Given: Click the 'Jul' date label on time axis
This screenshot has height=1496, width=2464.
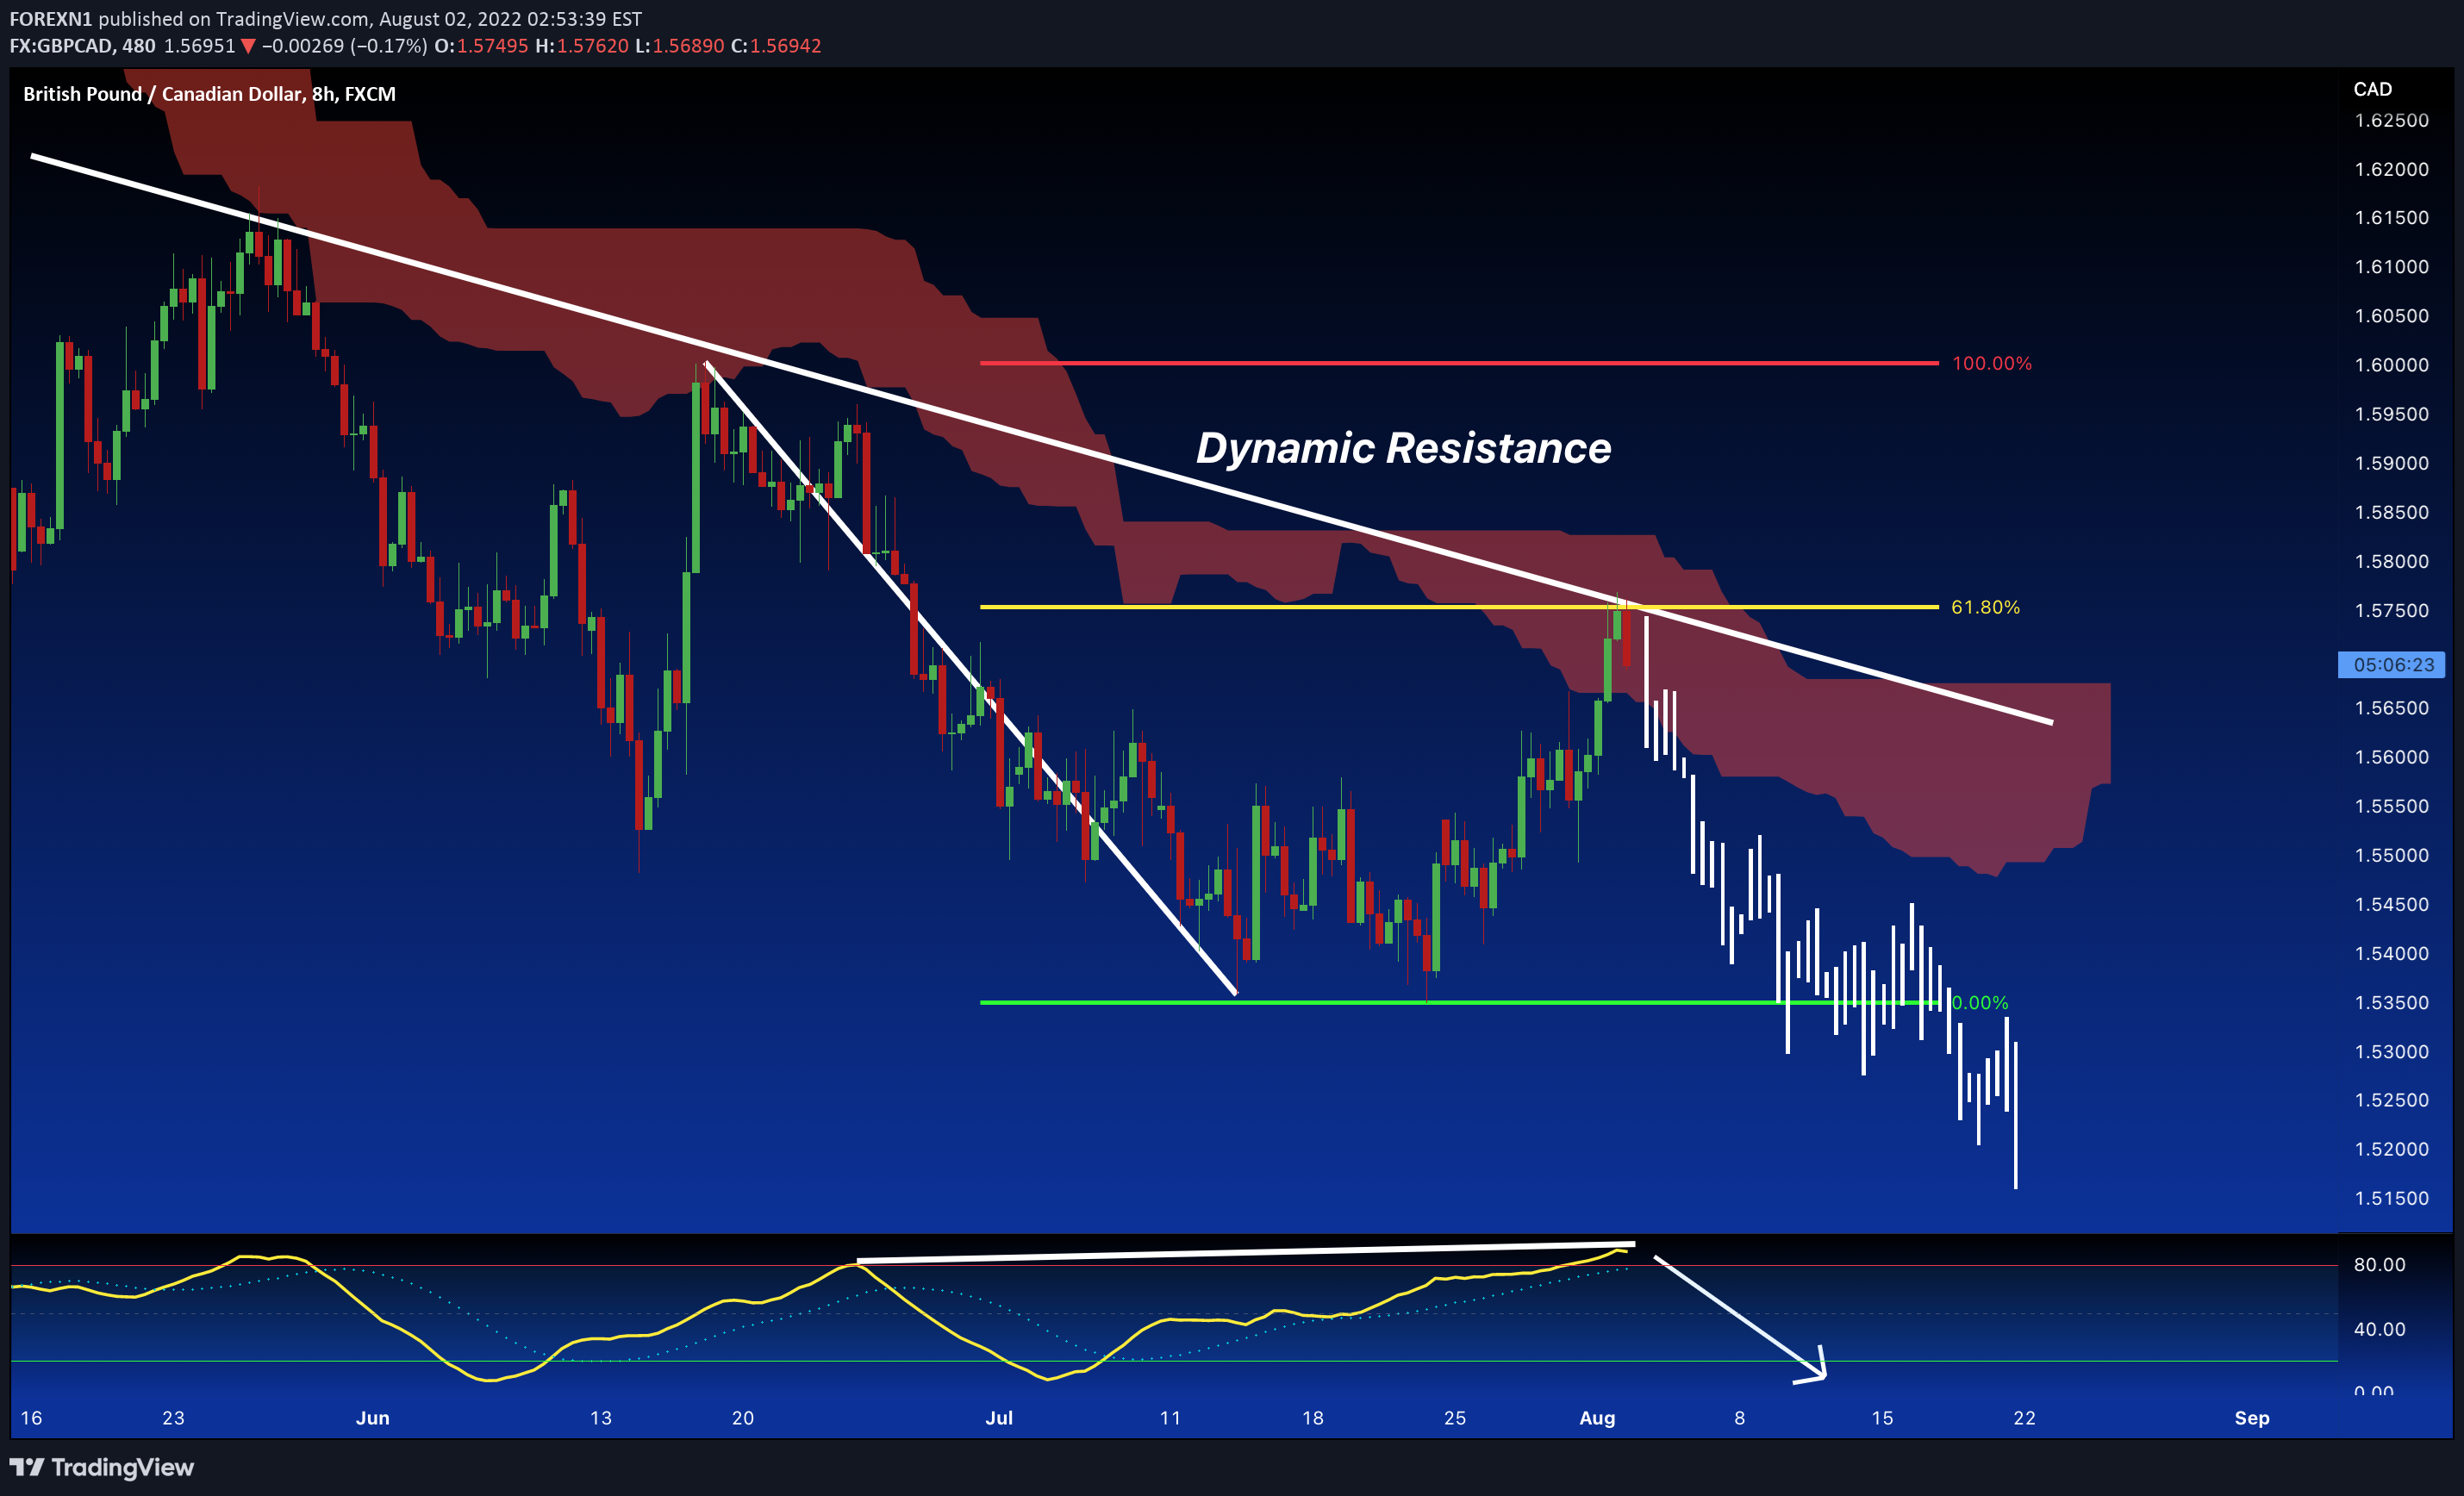Looking at the screenshot, I should pyautogui.click(x=999, y=1417).
